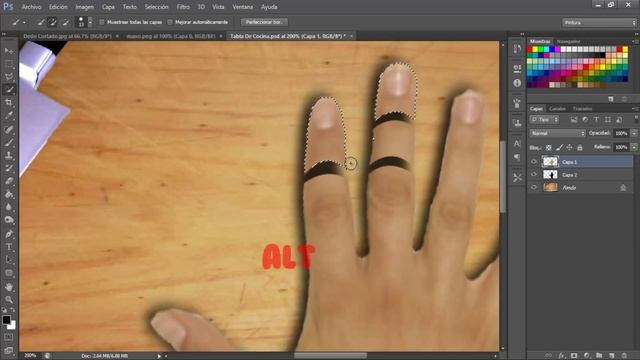Open Opacidad slider dropdown arrow
This screenshot has width=640, height=360.
click(634, 133)
